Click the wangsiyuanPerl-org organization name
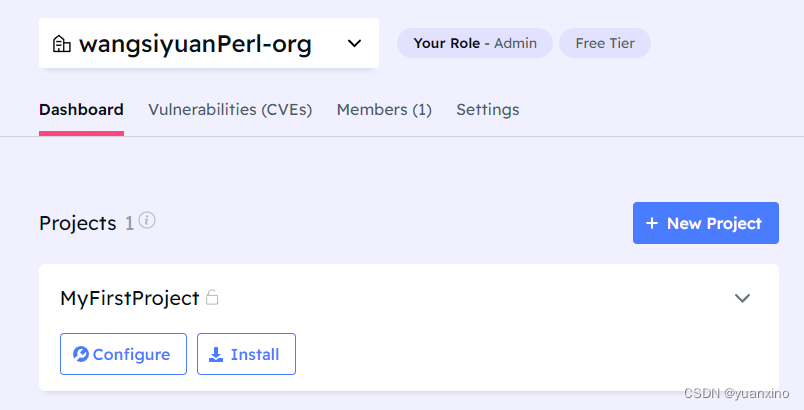The image size is (804, 410). [x=195, y=44]
